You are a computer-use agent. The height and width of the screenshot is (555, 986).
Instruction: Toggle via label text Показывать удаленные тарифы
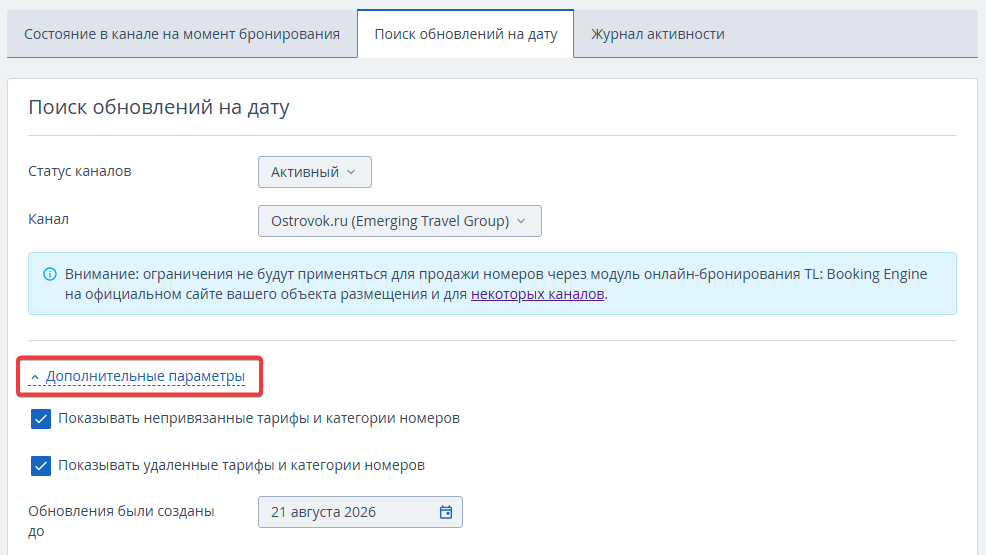click(241, 465)
